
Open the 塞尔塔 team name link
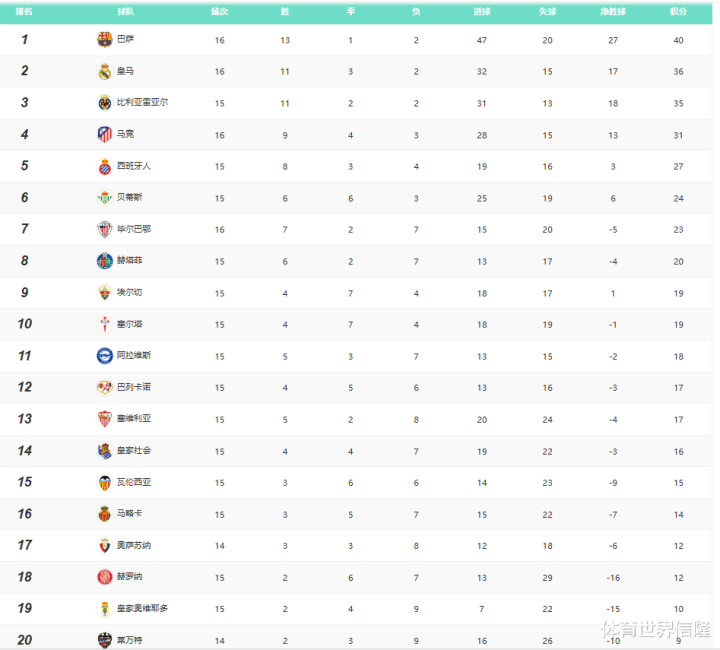click(x=130, y=324)
